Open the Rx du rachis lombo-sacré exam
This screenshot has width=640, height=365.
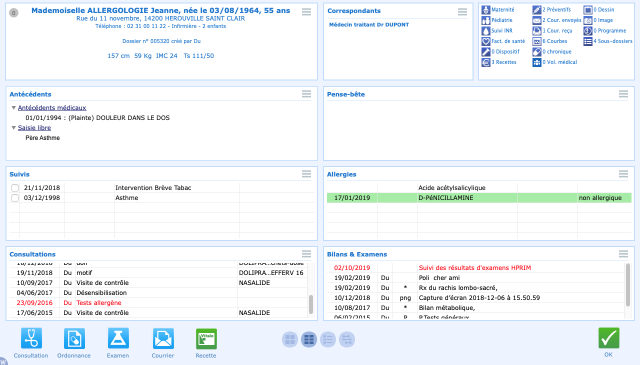tap(476, 288)
